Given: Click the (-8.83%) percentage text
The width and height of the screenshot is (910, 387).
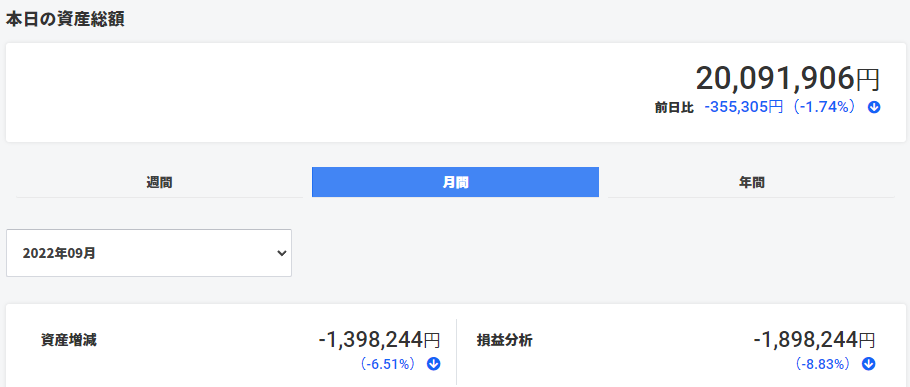Looking at the screenshot, I should coord(822,364).
